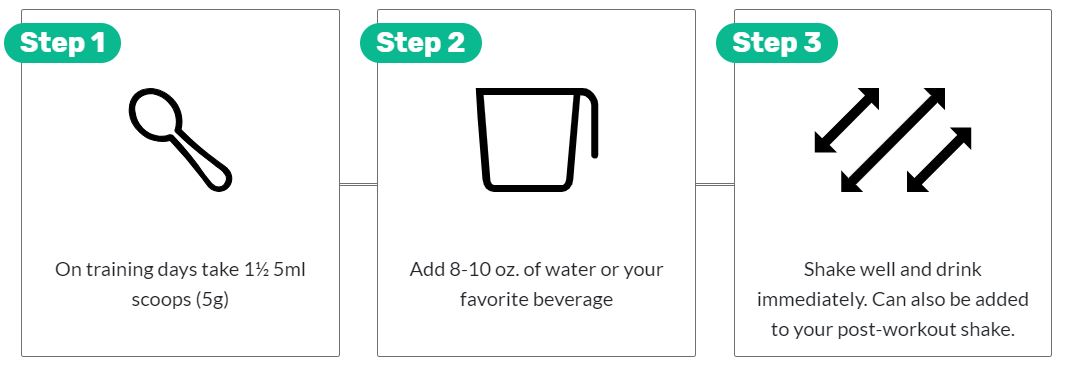
Task: Click connector line between Step 1 and 2
Action: [x=358, y=184]
